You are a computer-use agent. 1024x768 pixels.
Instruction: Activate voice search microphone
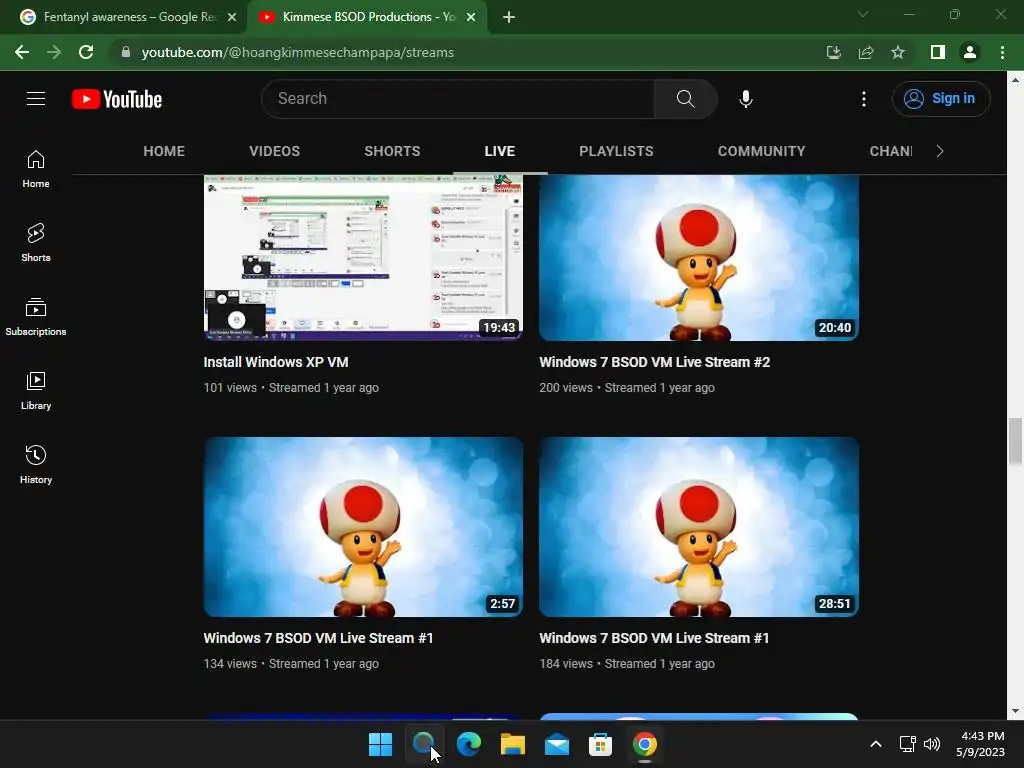pyautogui.click(x=746, y=99)
